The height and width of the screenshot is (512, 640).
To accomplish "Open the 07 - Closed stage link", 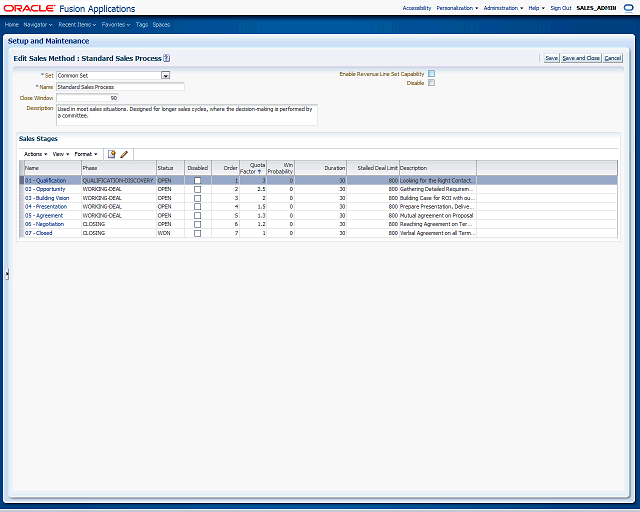I will pos(38,233).
